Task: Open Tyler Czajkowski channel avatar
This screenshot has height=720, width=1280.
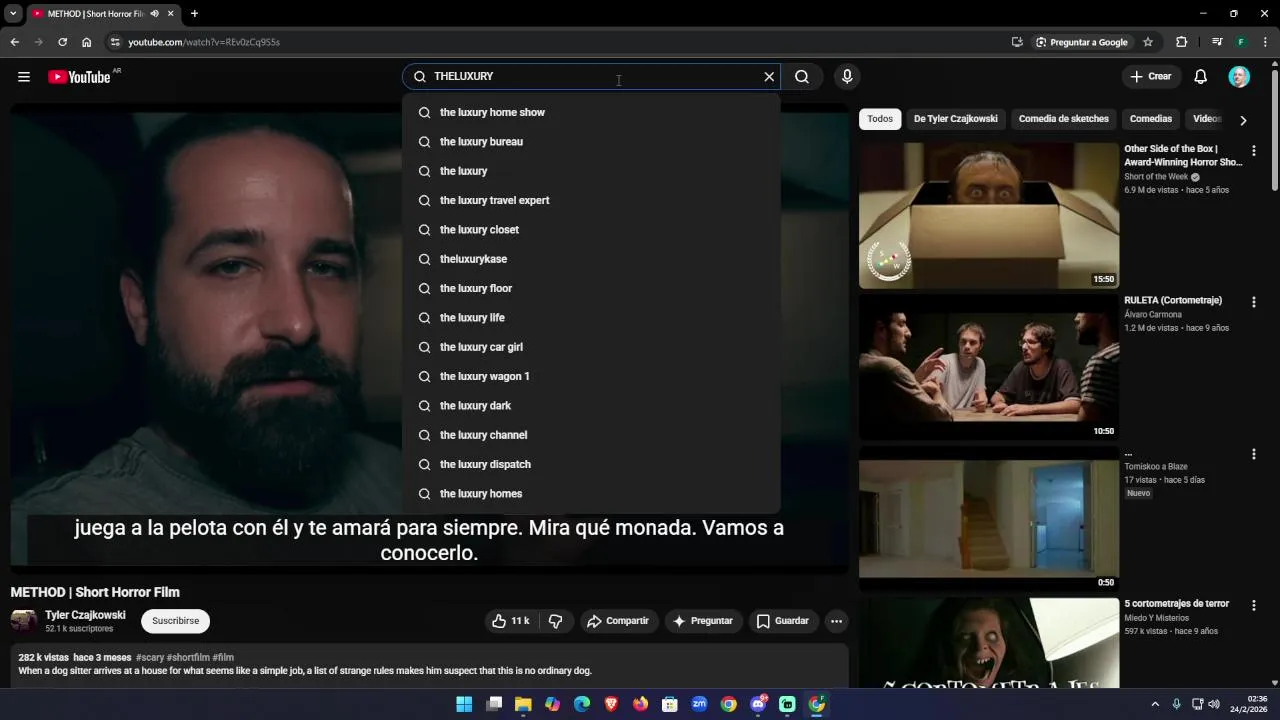Action: tap(24, 621)
